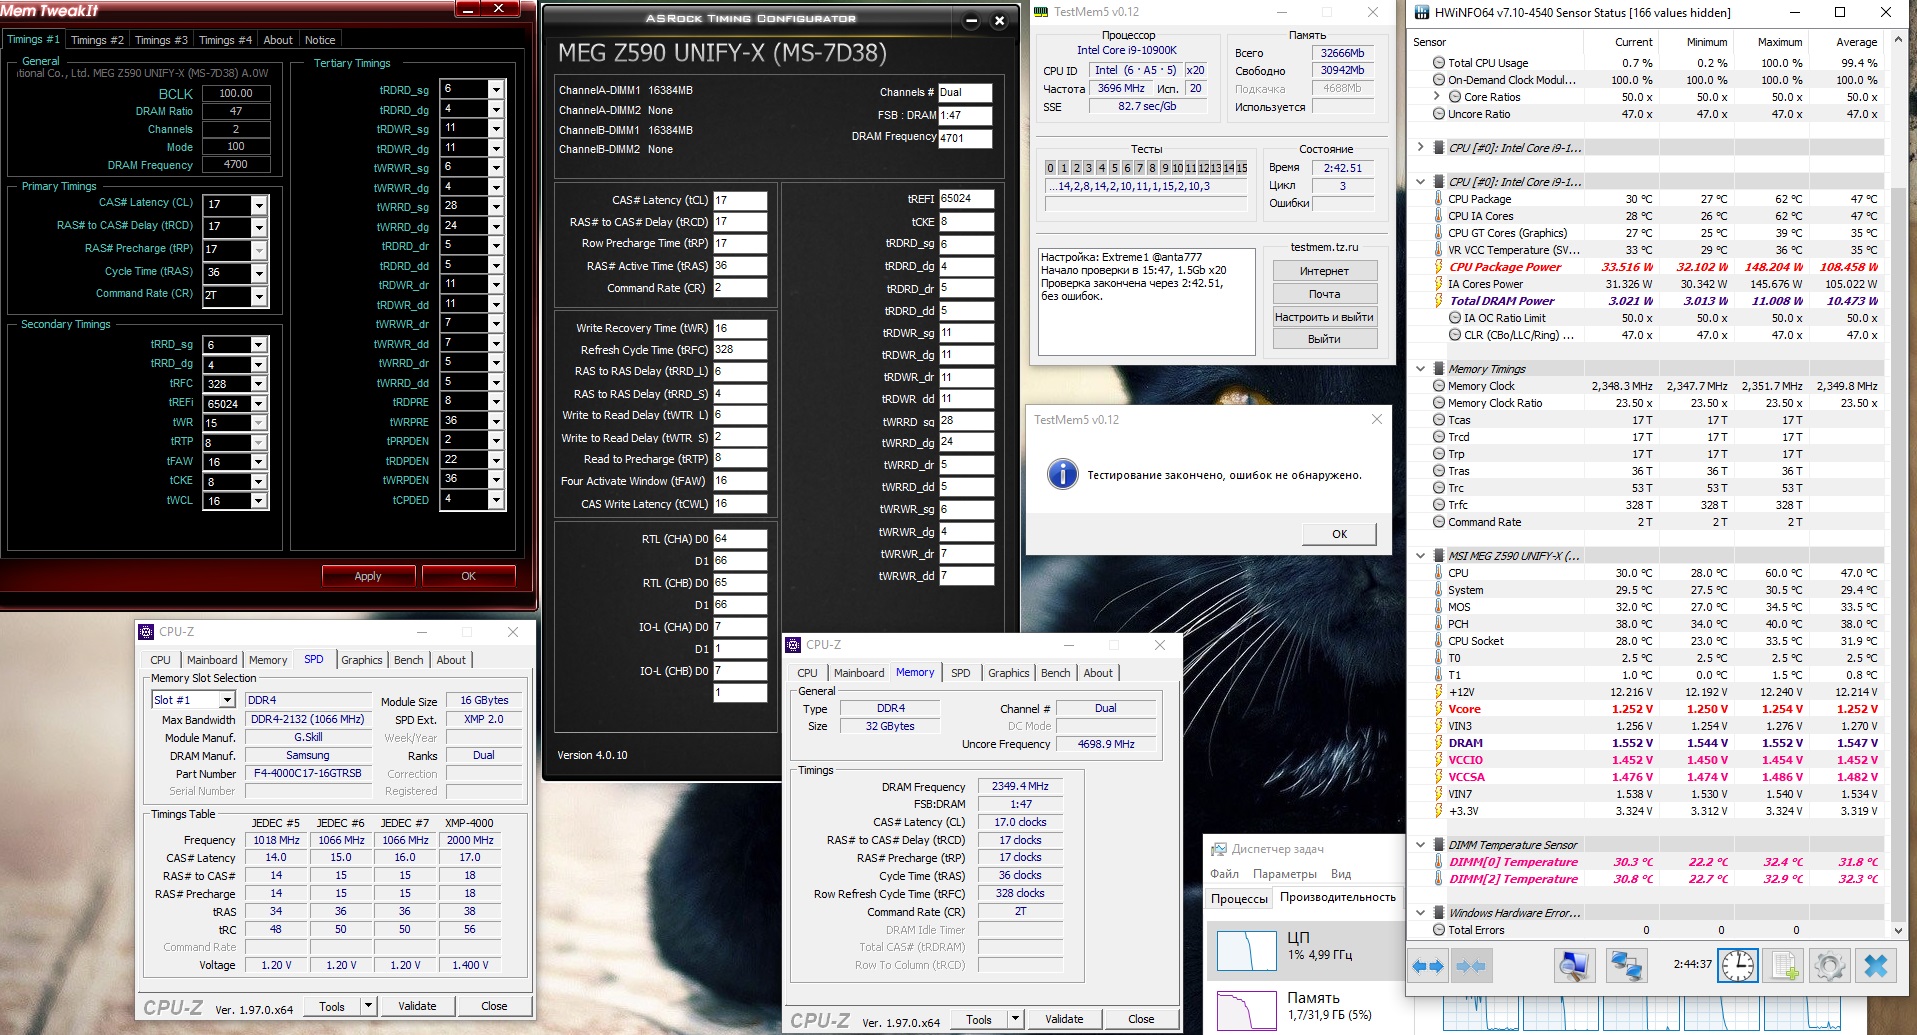The image size is (1917, 1035).
Task: Switch to Процессы tab in Task Manager
Action: coord(1239,898)
